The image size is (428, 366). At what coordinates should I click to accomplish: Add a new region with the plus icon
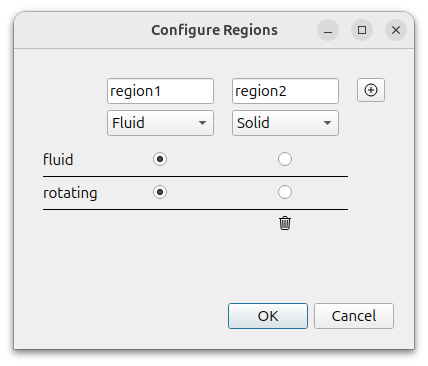click(371, 90)
